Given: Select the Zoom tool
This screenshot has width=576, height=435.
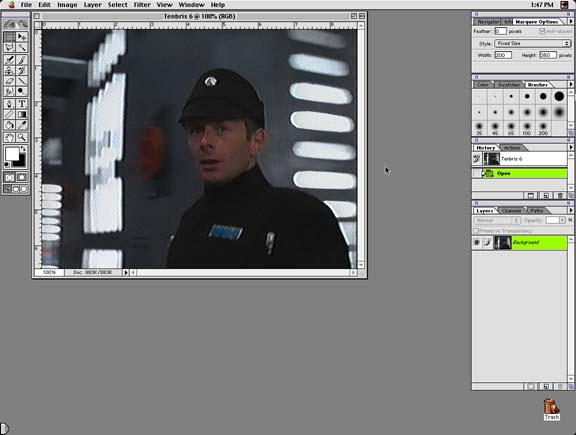Looking at the screenshot, I should point(22,137).
